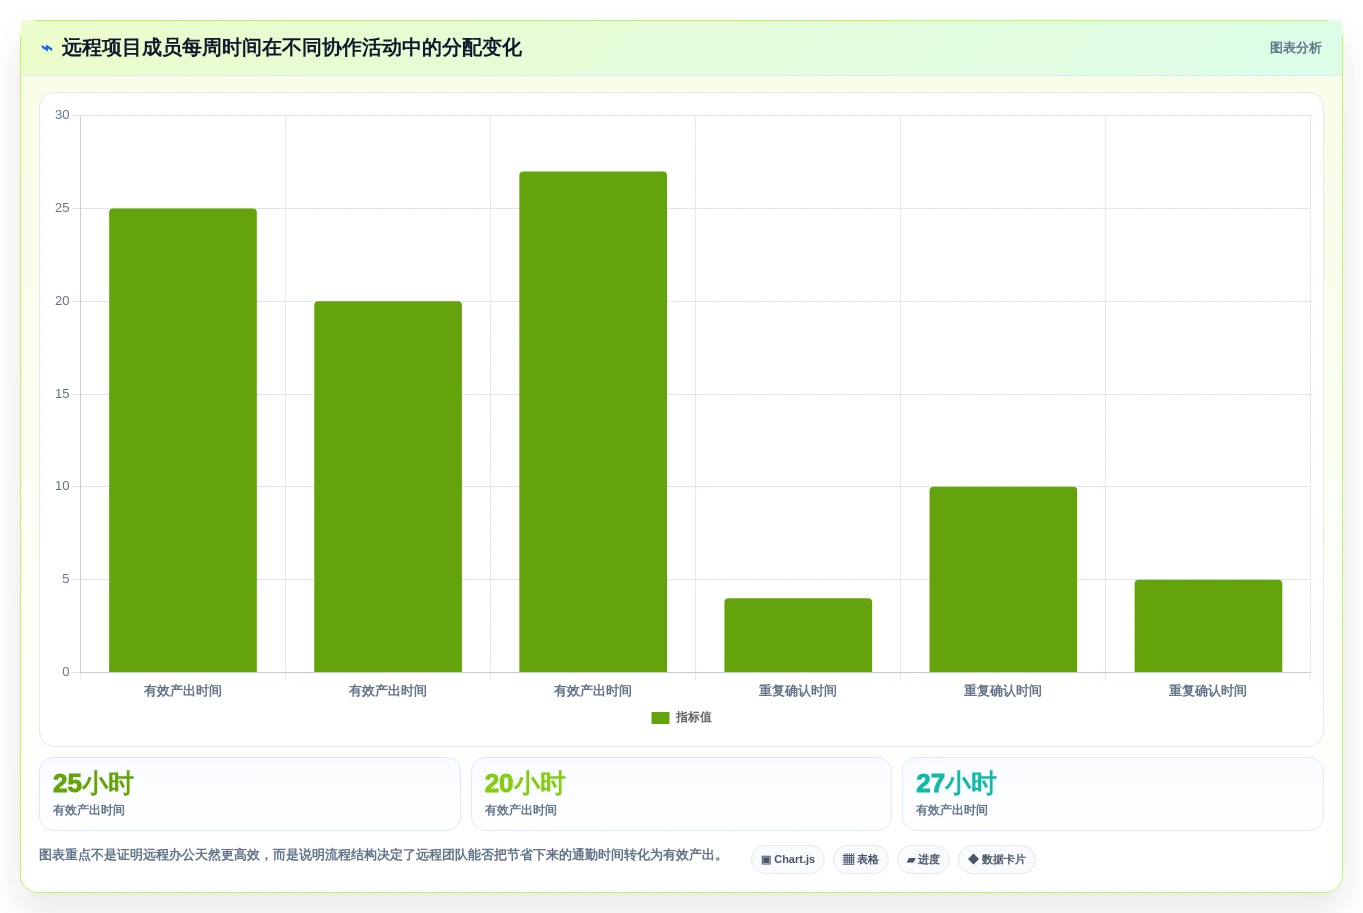Click the bar with value 25
This screenshot has width=1363, height=913.
[x=183, y=440]
